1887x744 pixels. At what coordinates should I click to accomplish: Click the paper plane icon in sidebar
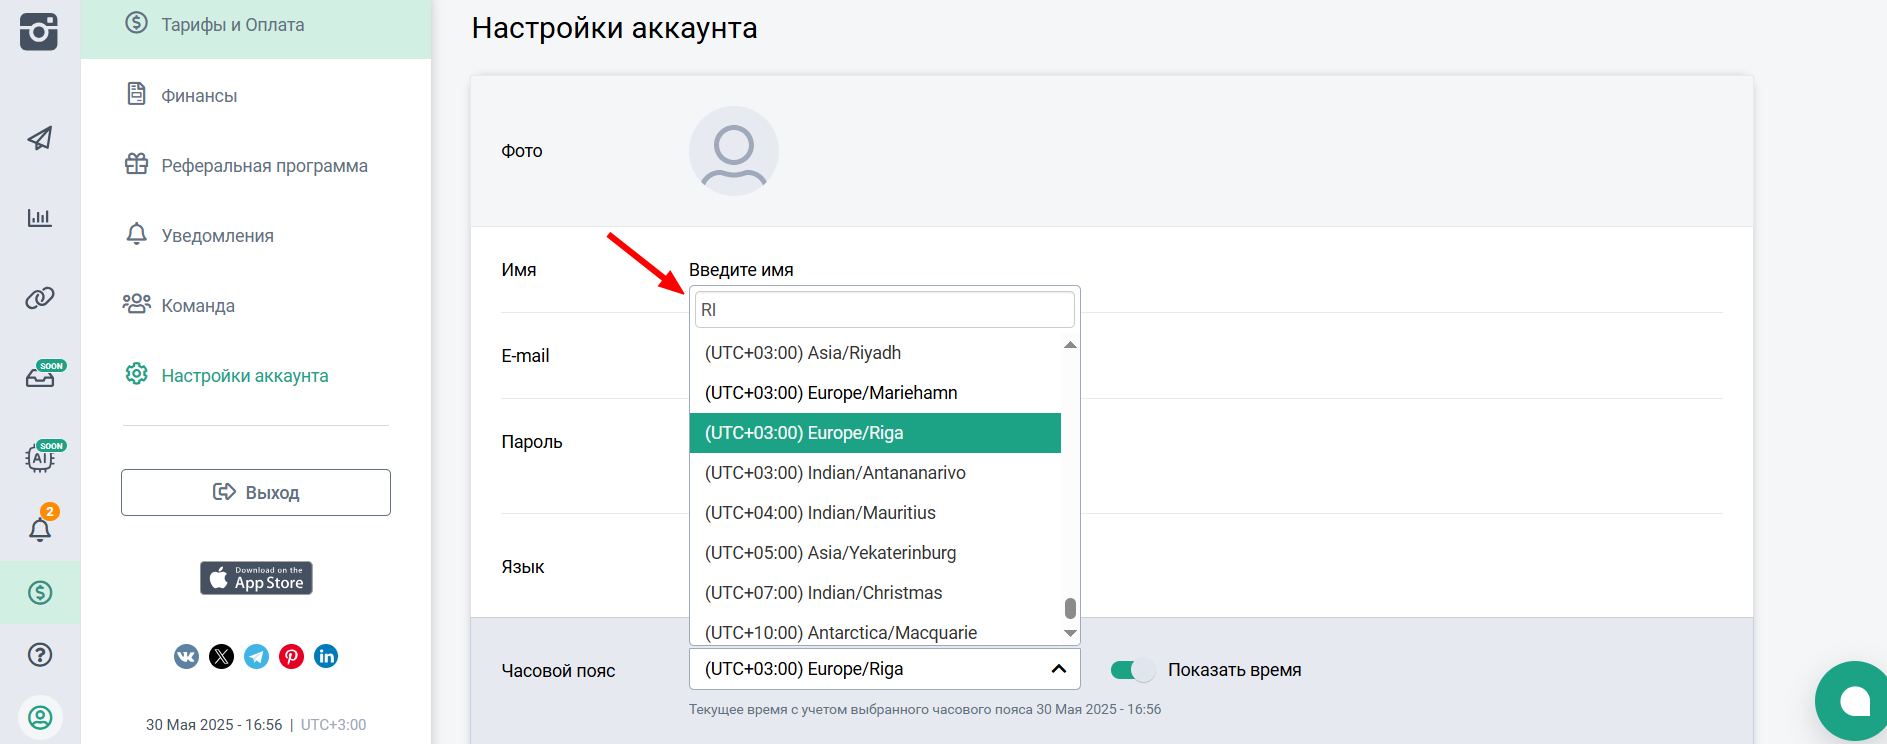pos(40,138)
